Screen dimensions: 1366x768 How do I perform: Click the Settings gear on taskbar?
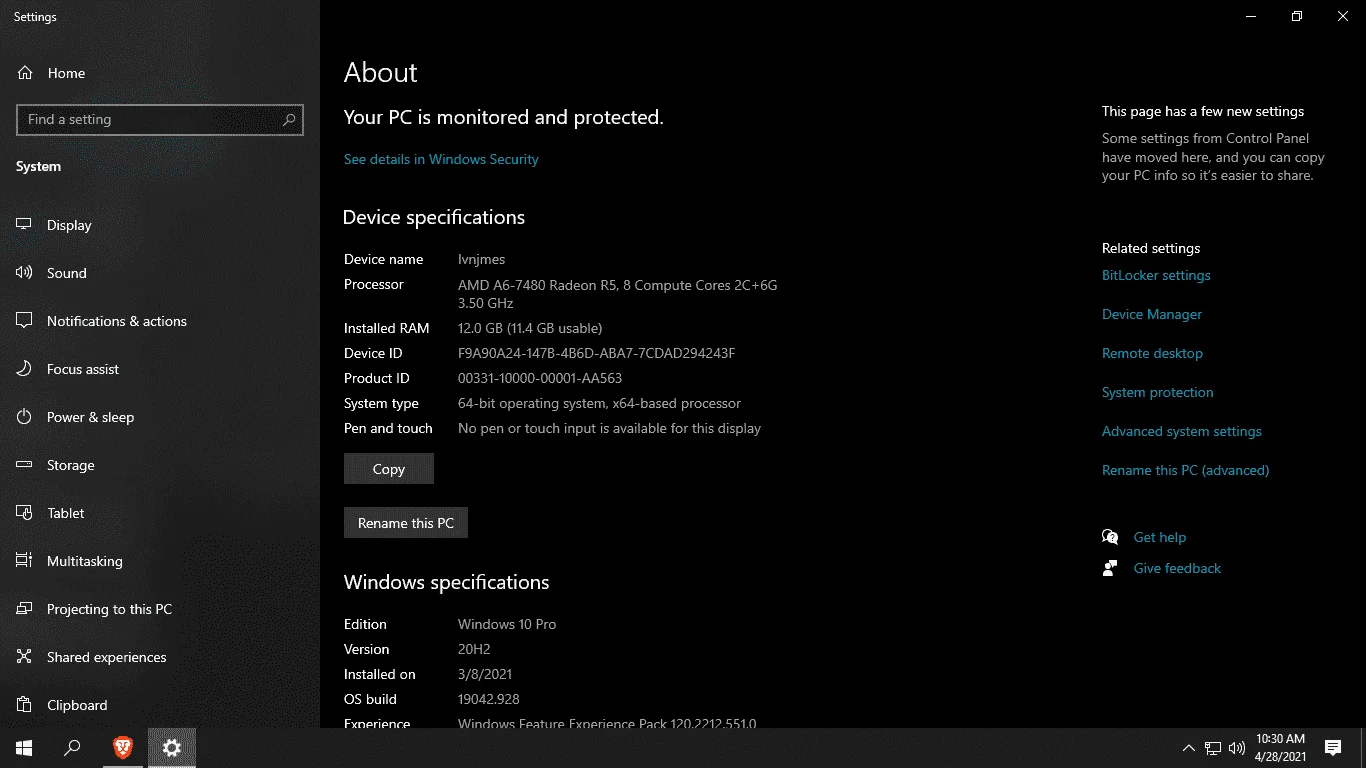(x=172, y=748)
